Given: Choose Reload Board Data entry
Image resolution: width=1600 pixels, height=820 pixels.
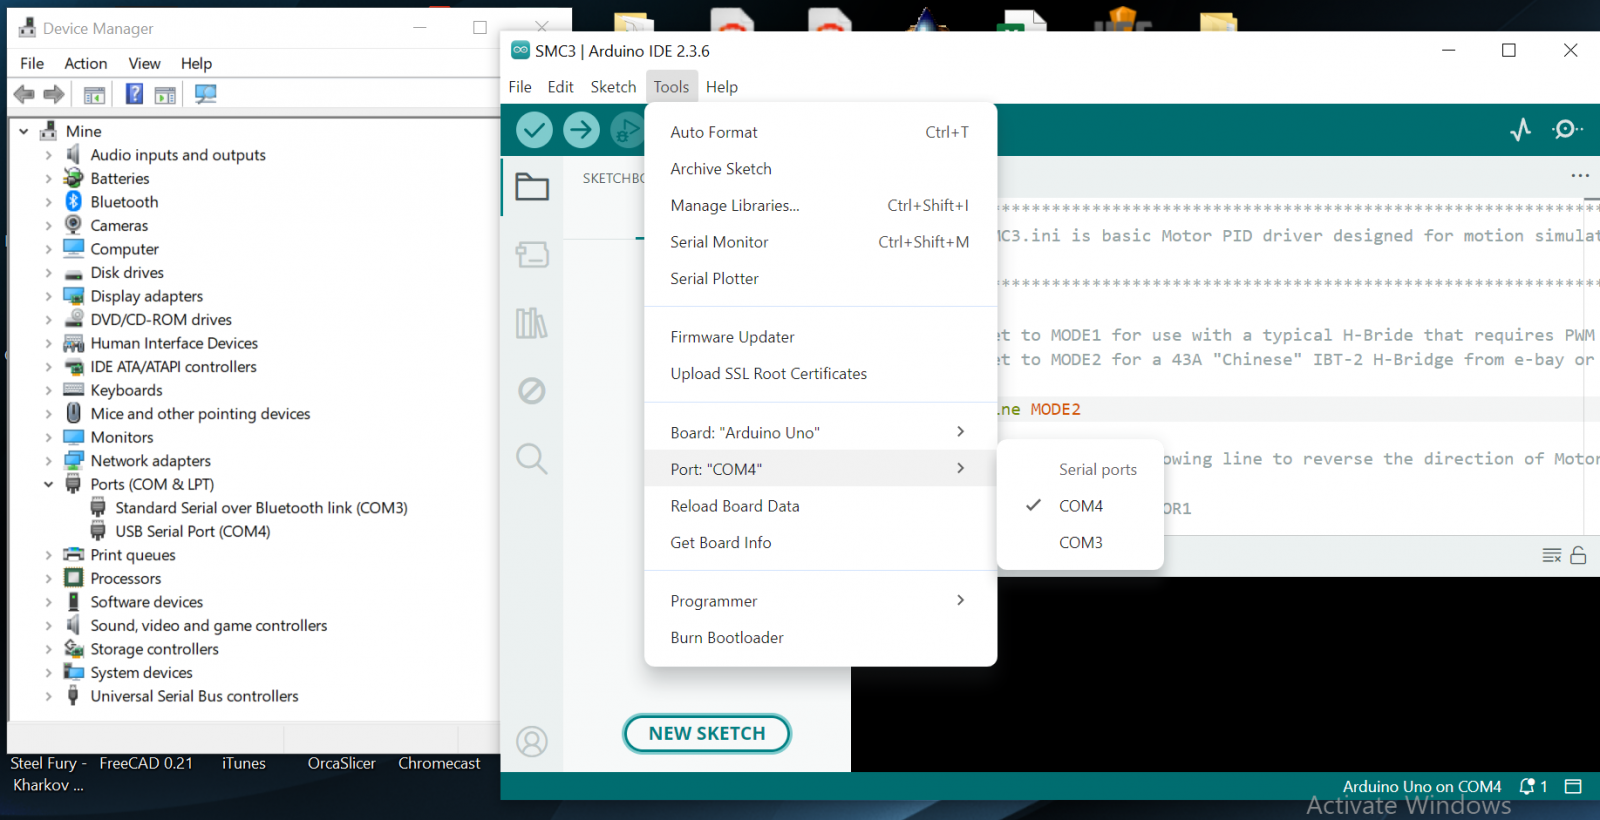Looking at the screenshot, I should 820,506.
